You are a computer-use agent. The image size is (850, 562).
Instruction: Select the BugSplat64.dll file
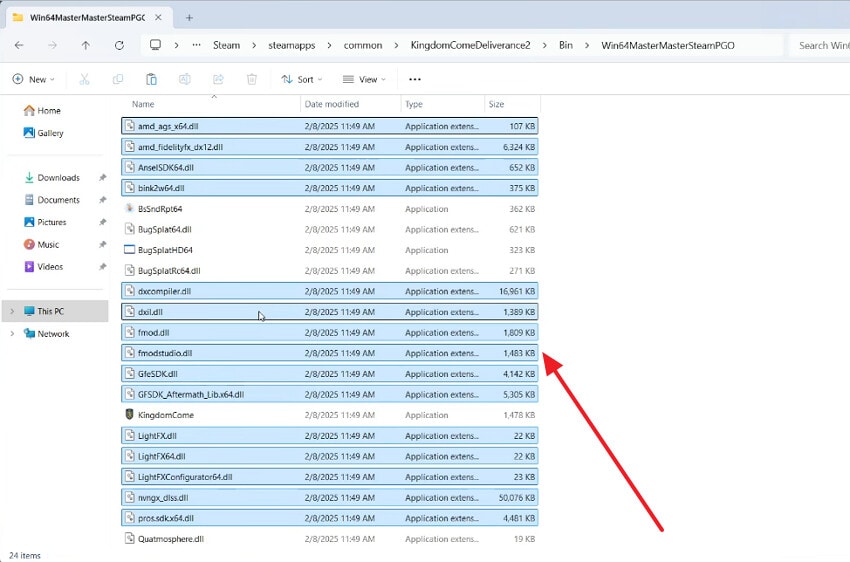click(x=330, y=229)
